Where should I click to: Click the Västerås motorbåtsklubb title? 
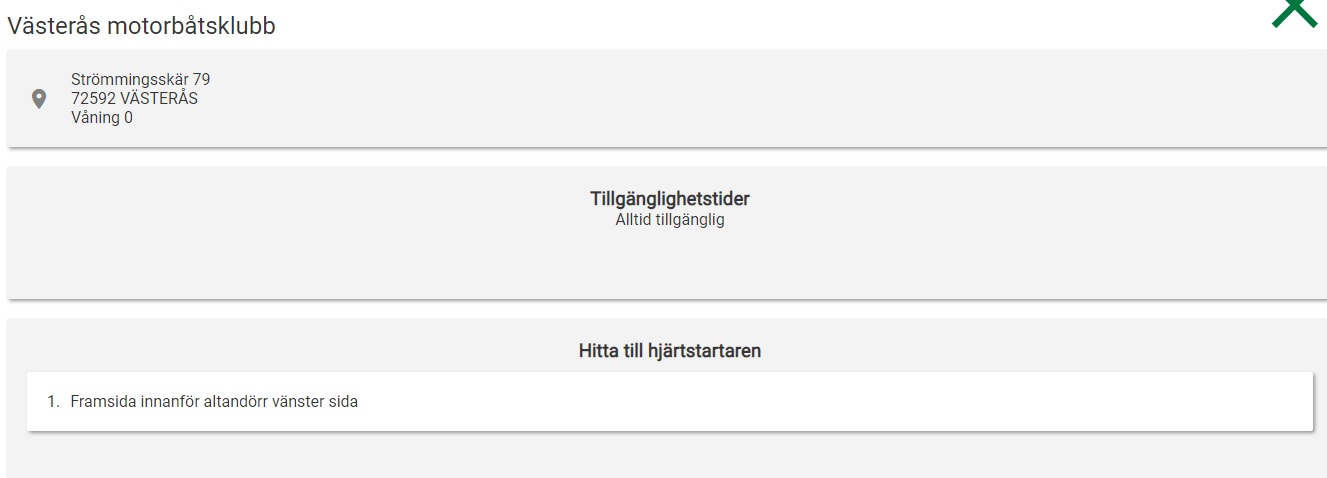click(x=141, y=26)
